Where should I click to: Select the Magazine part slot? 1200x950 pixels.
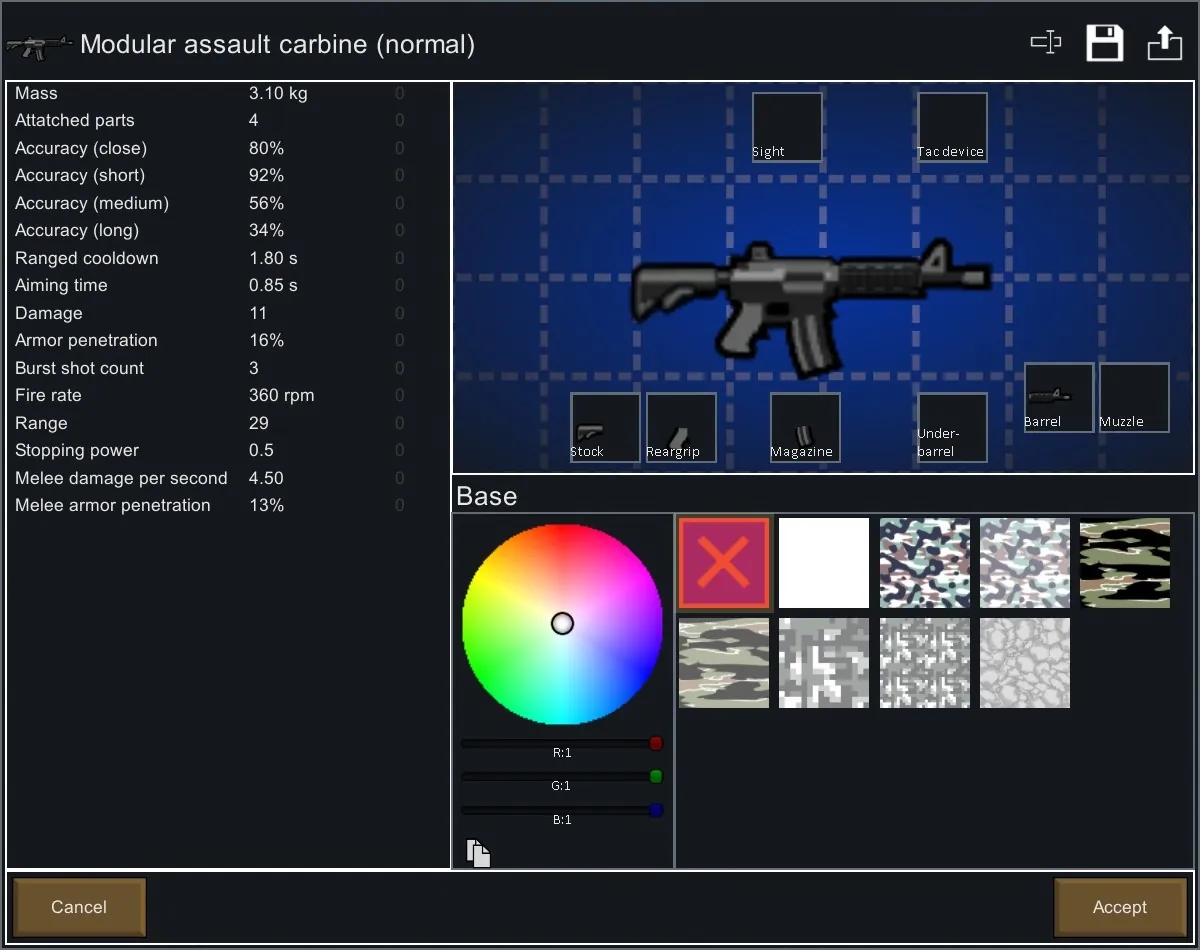[804, 427]
